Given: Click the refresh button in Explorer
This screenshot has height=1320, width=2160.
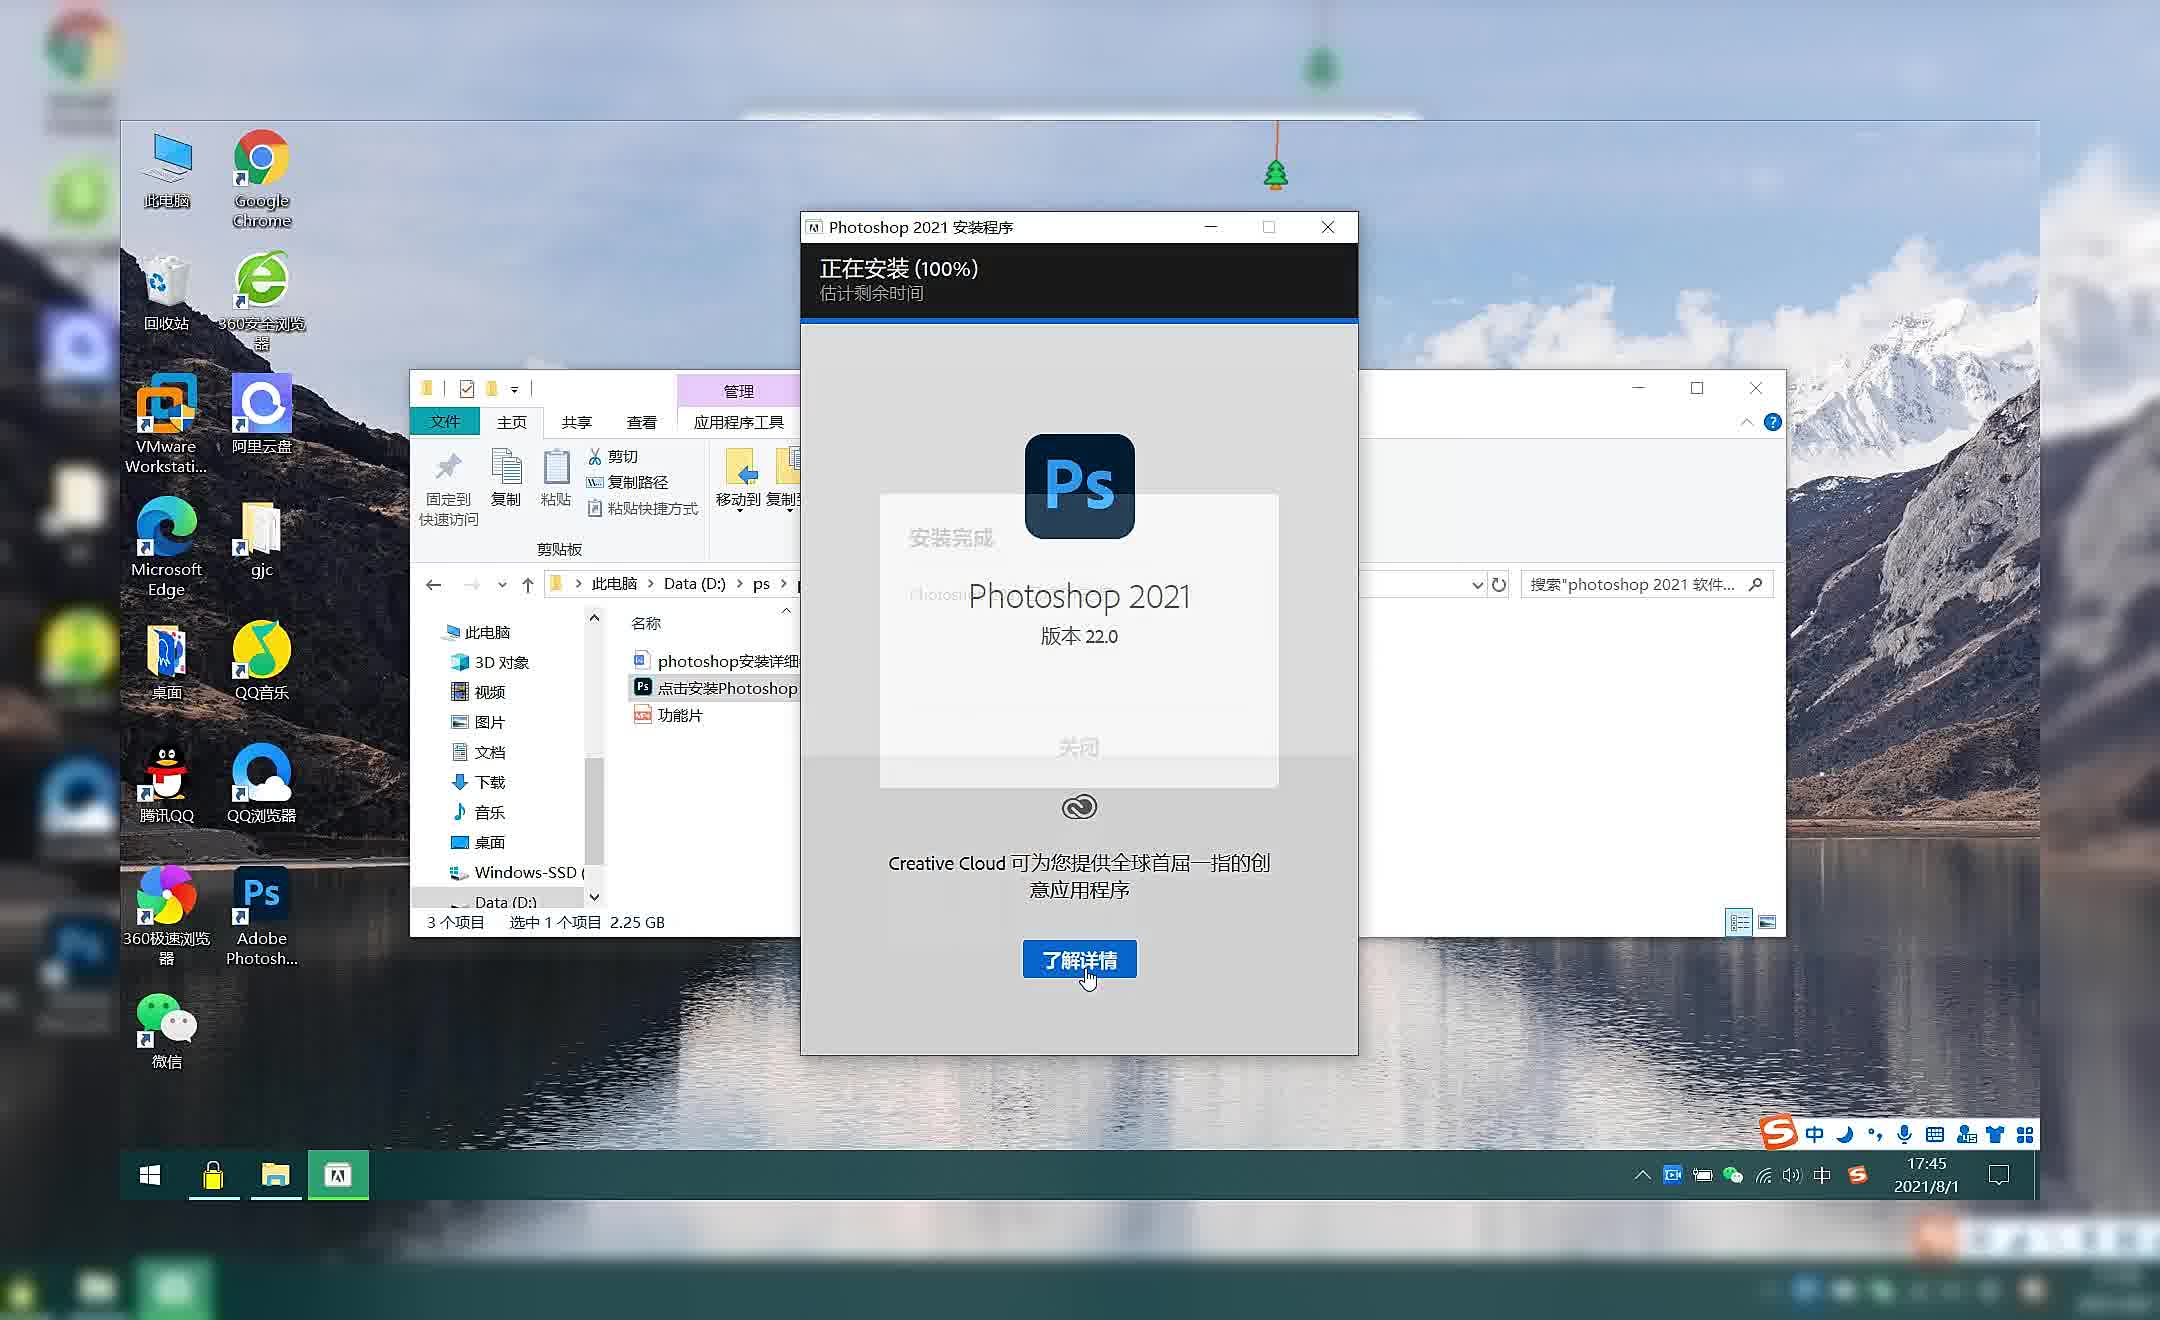Looking at the screenshot, I should click(x=1498, y=585).
